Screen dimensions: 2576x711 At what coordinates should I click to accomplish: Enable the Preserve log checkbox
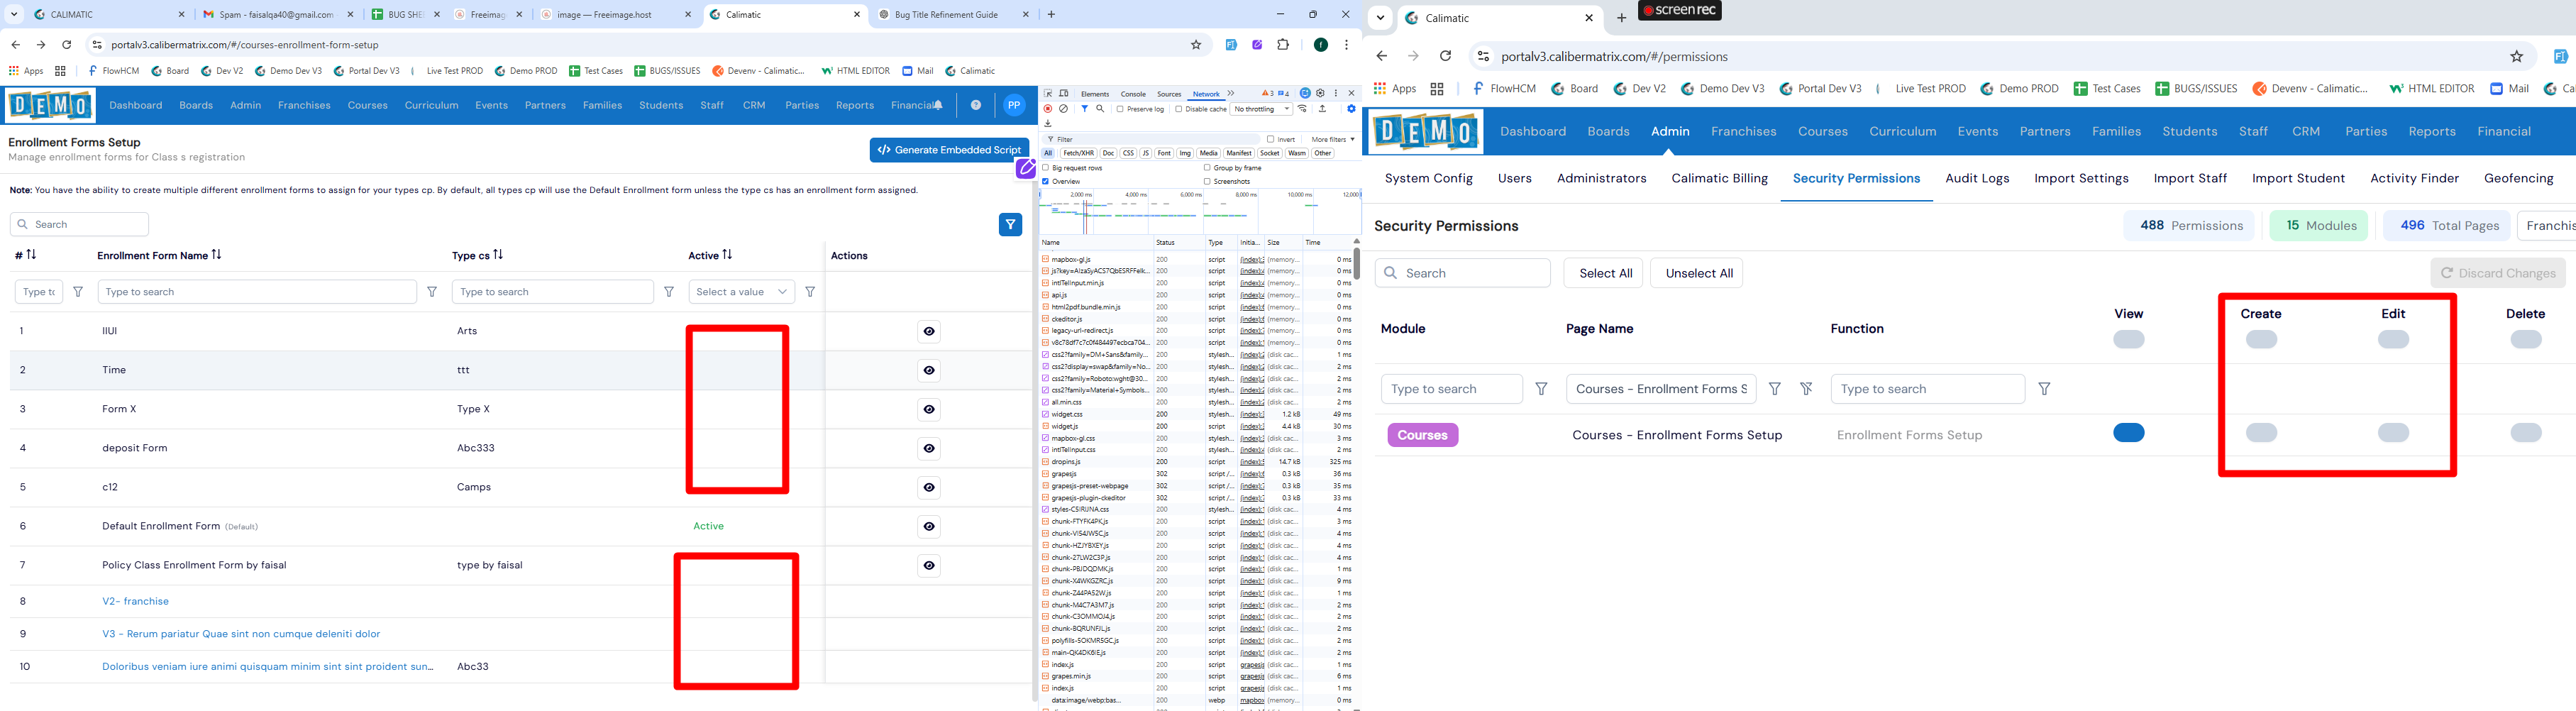coord(1120,109)
